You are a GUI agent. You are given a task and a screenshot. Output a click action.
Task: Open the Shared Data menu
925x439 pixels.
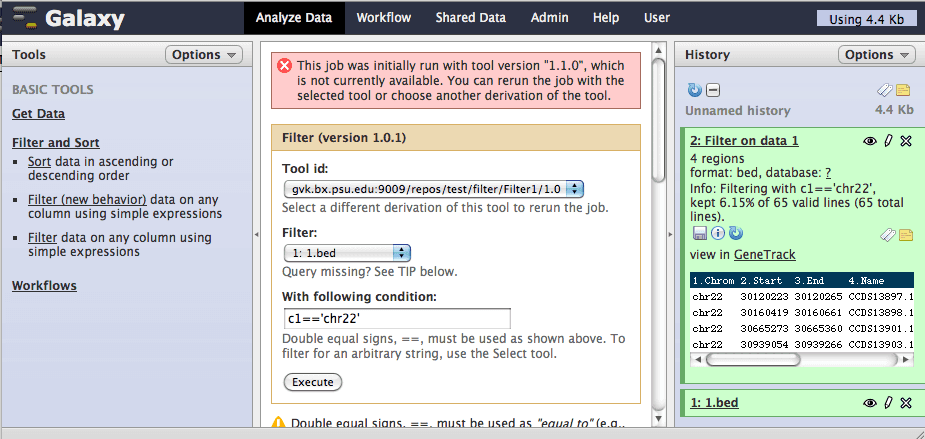point(469,17)
